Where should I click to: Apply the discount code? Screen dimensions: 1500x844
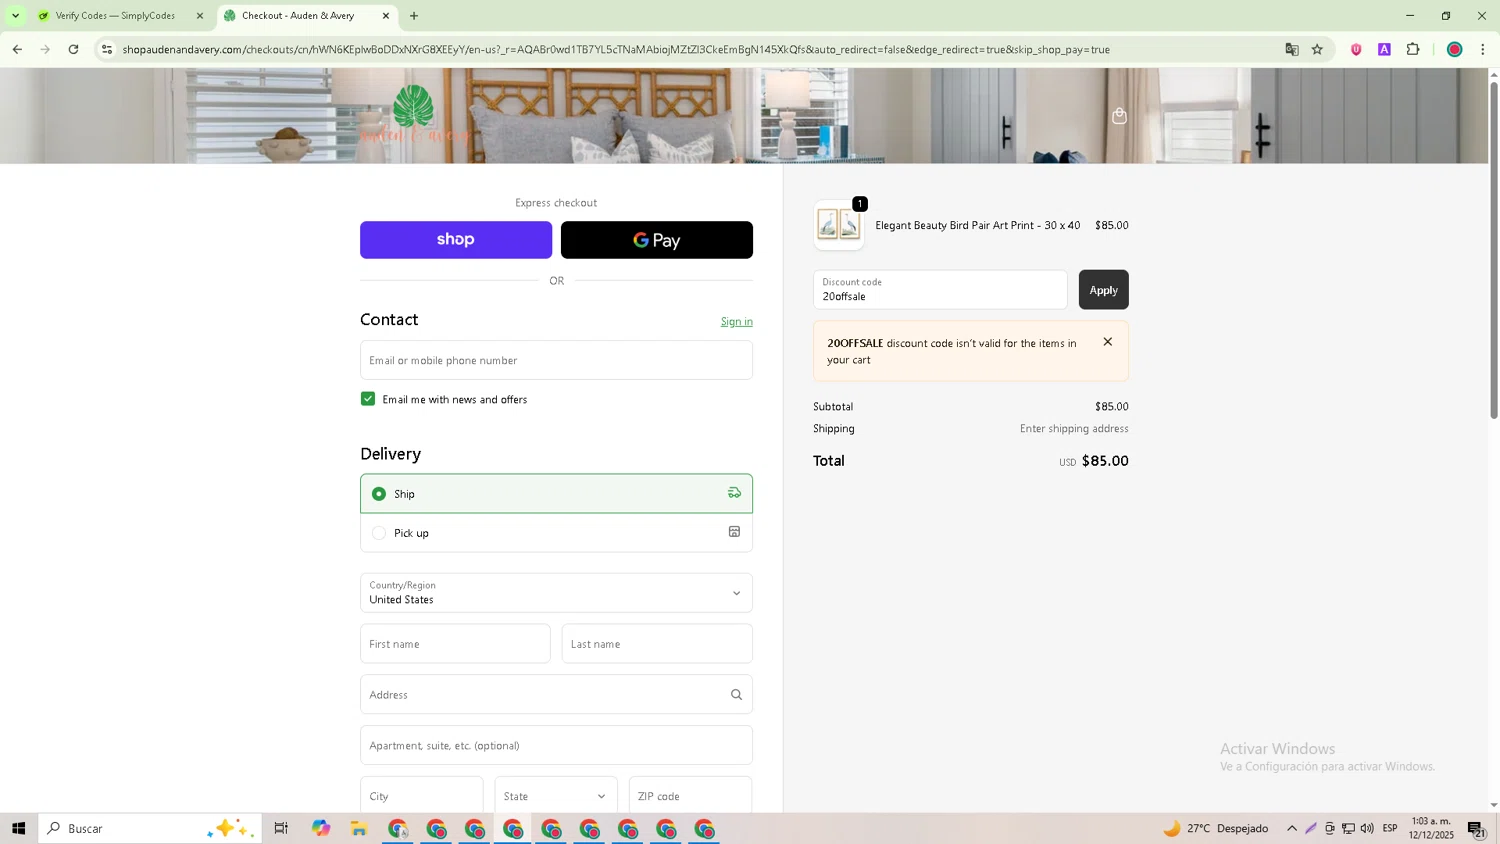pos(1103,290)
